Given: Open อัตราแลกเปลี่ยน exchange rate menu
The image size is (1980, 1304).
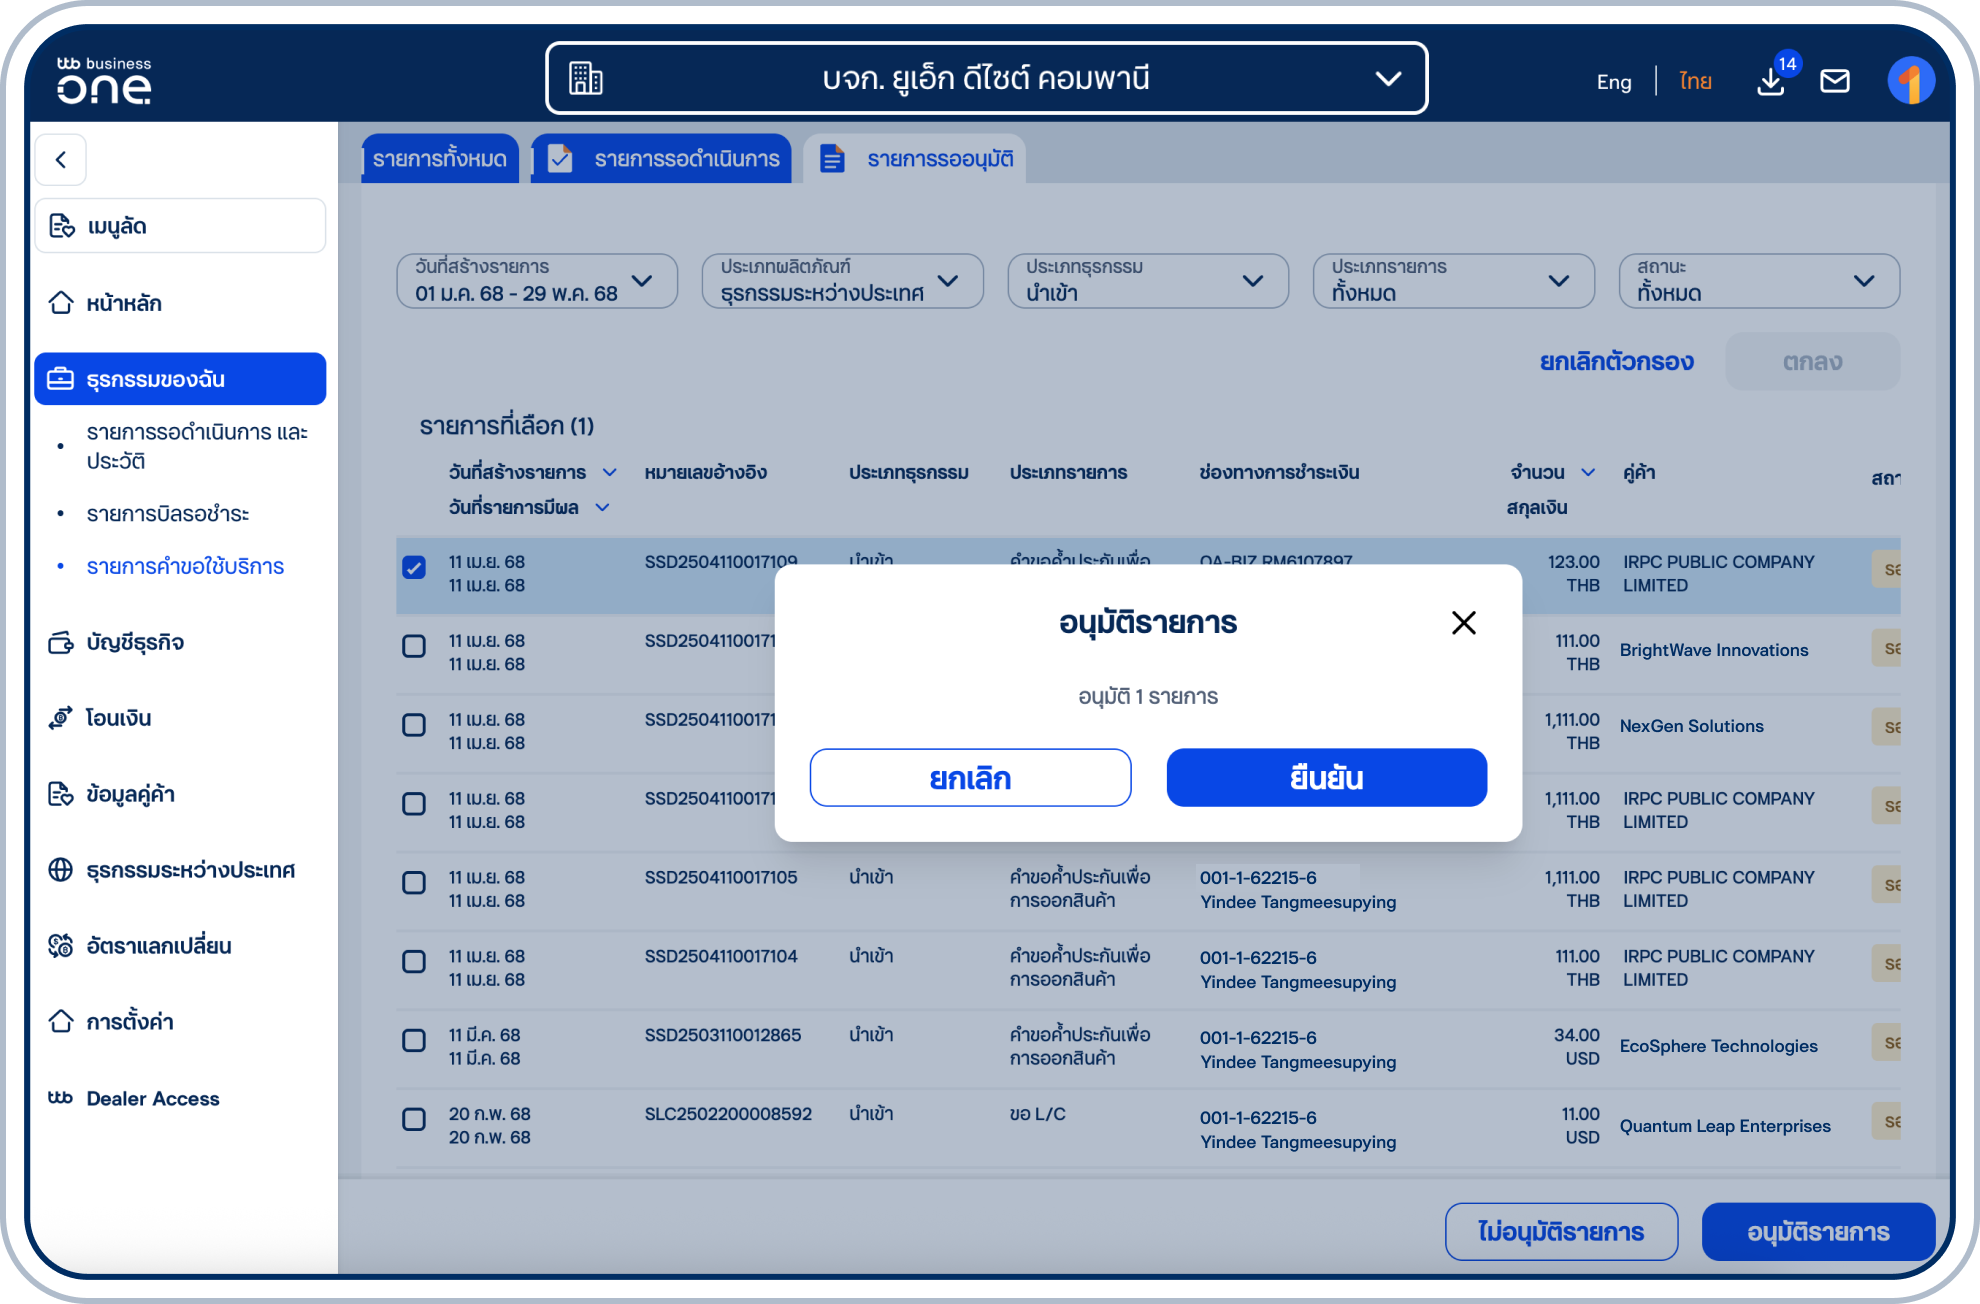Looking at the screenshot, I should (x=158, y=946).
